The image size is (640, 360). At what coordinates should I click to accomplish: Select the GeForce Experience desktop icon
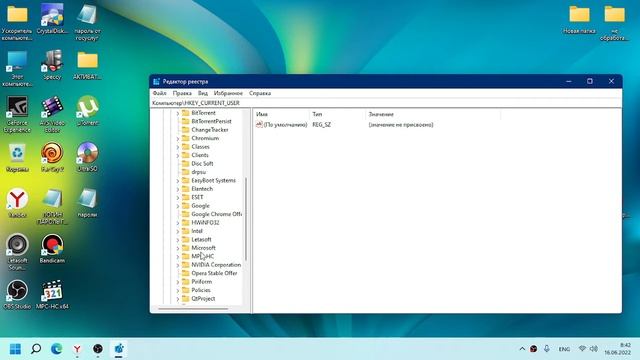point(17,114)
